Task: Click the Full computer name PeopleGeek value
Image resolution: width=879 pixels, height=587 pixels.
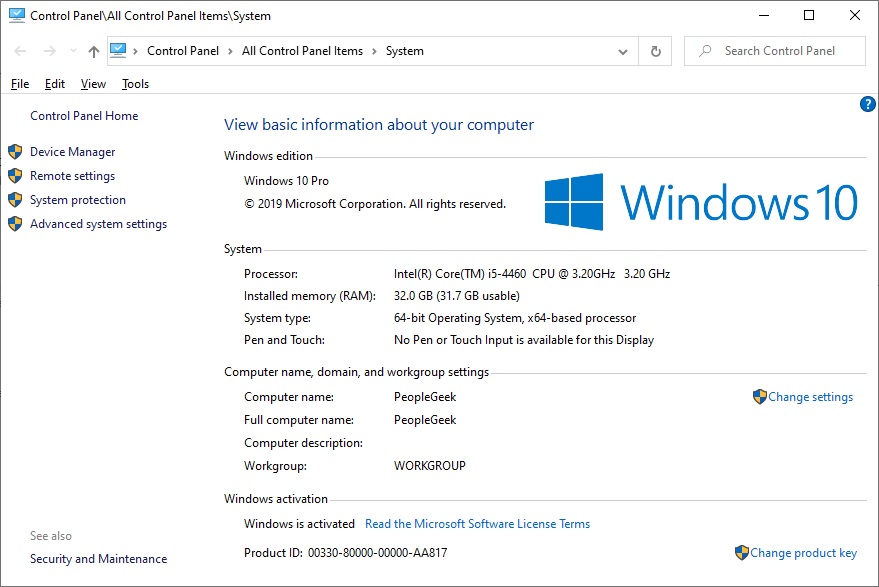Action: (425, 420)
